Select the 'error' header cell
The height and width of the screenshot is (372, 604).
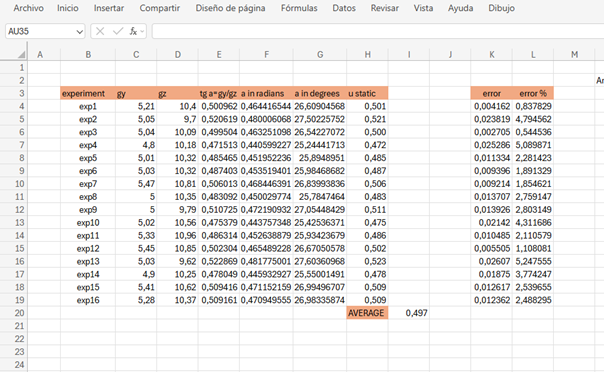[492, 94]
